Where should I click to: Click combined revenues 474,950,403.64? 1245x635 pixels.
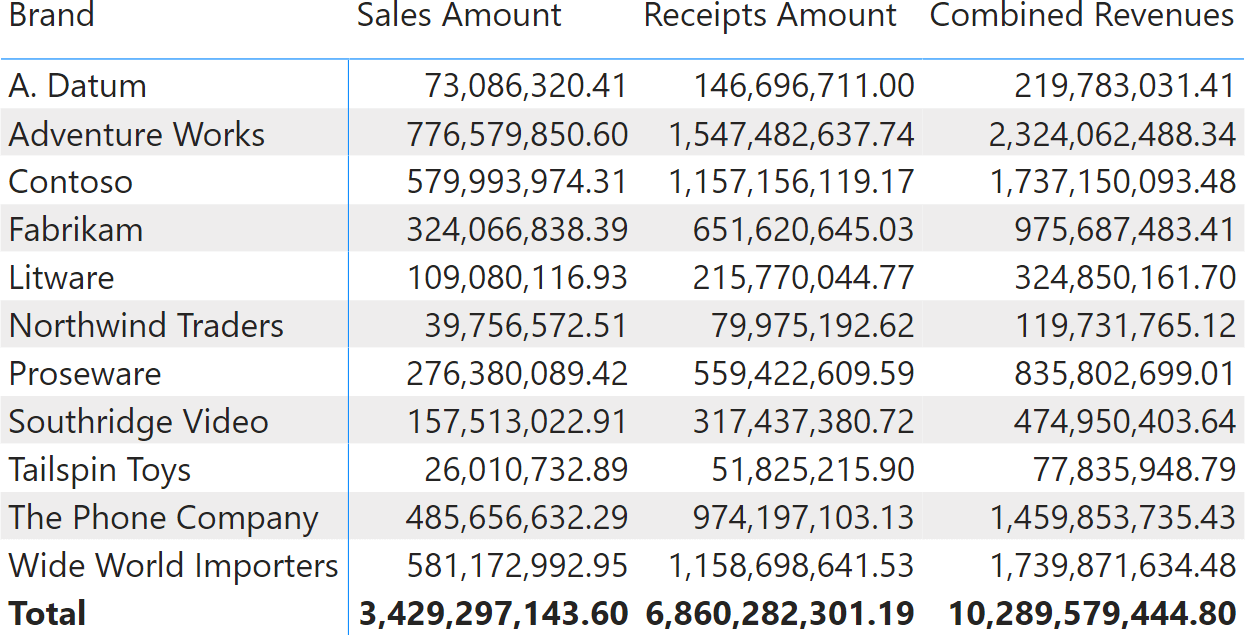tap(1125, 422)
